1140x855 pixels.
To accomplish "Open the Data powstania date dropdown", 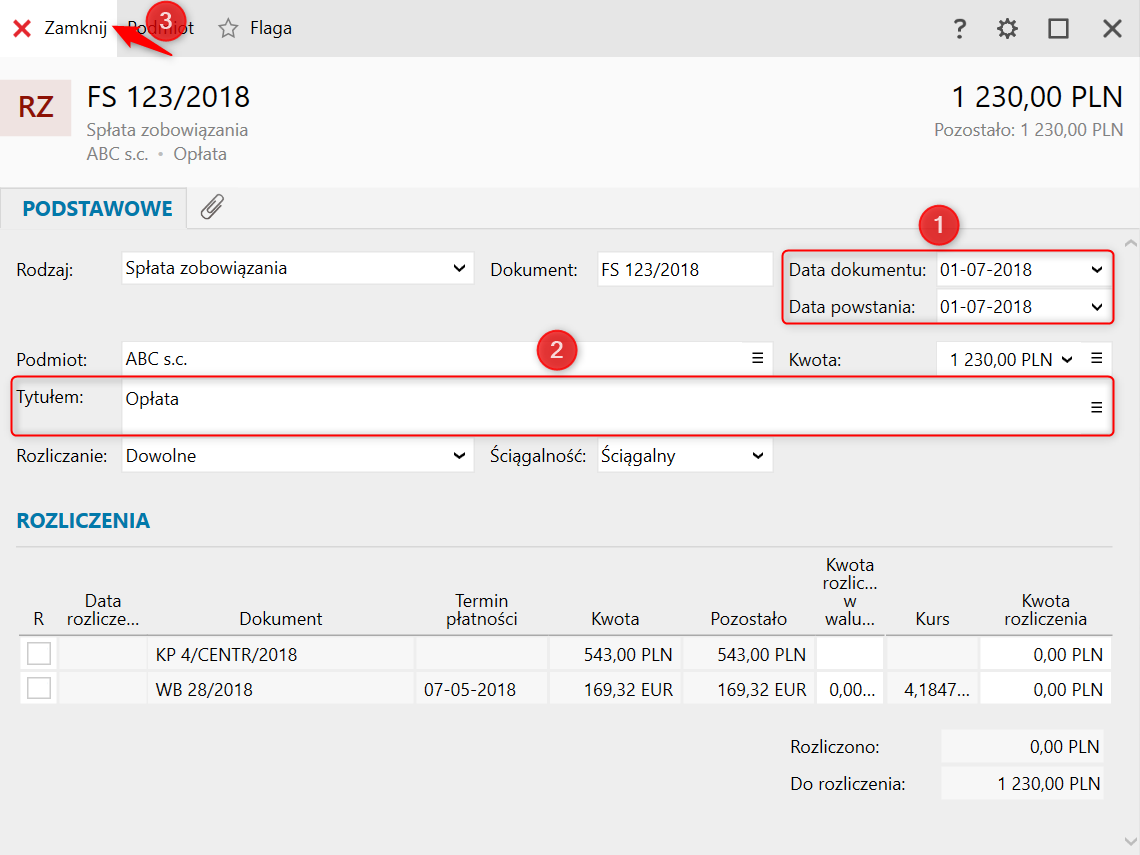I will (x=1097, y=307).
